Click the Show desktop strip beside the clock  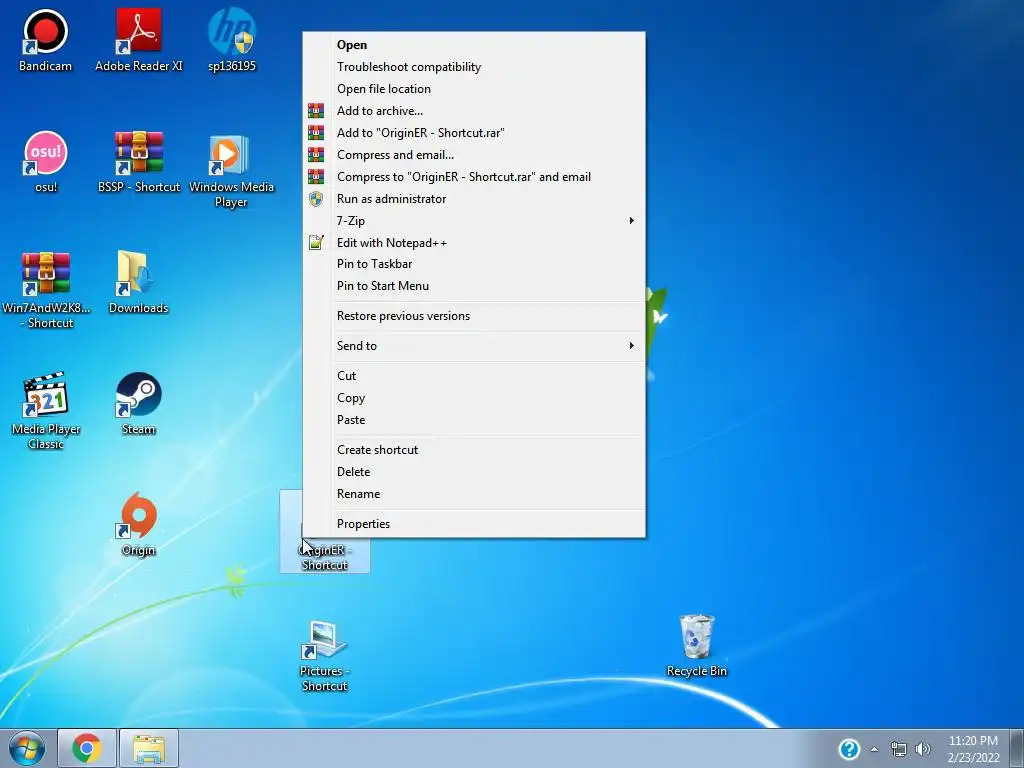(1016, 748)
